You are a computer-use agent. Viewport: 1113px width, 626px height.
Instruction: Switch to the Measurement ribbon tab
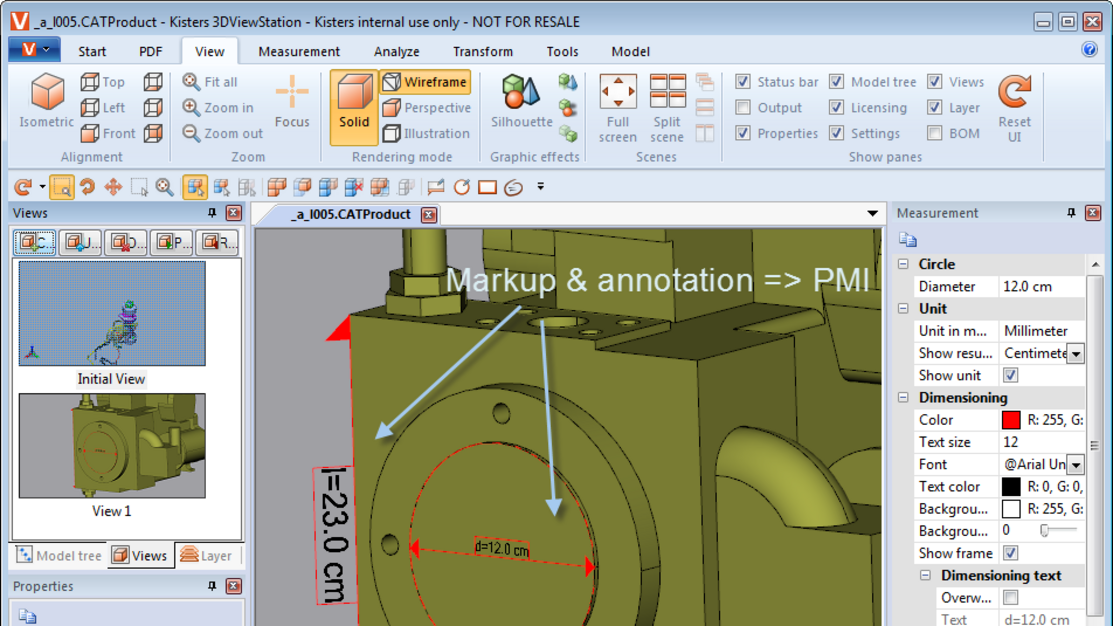299,51
